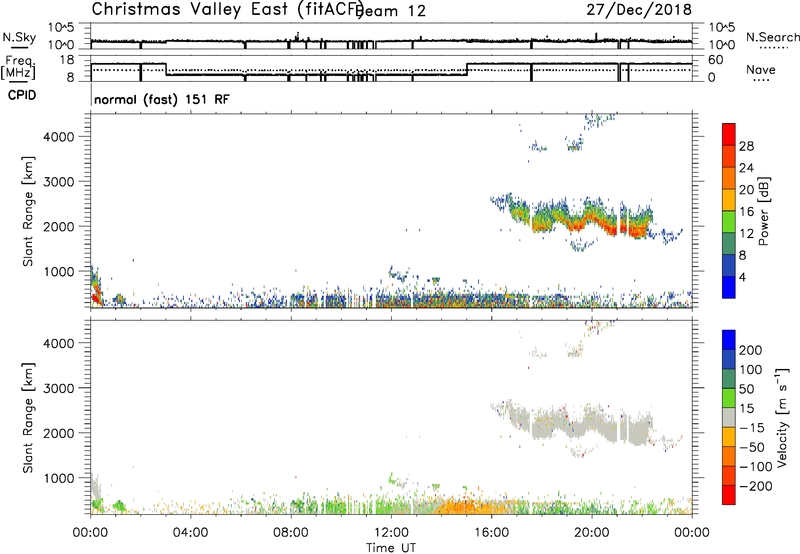The height and width of the screenshot is (554, 800).
Task: Click the '00:00' tick label at the end of the time axis
Action: coord(692,533)
